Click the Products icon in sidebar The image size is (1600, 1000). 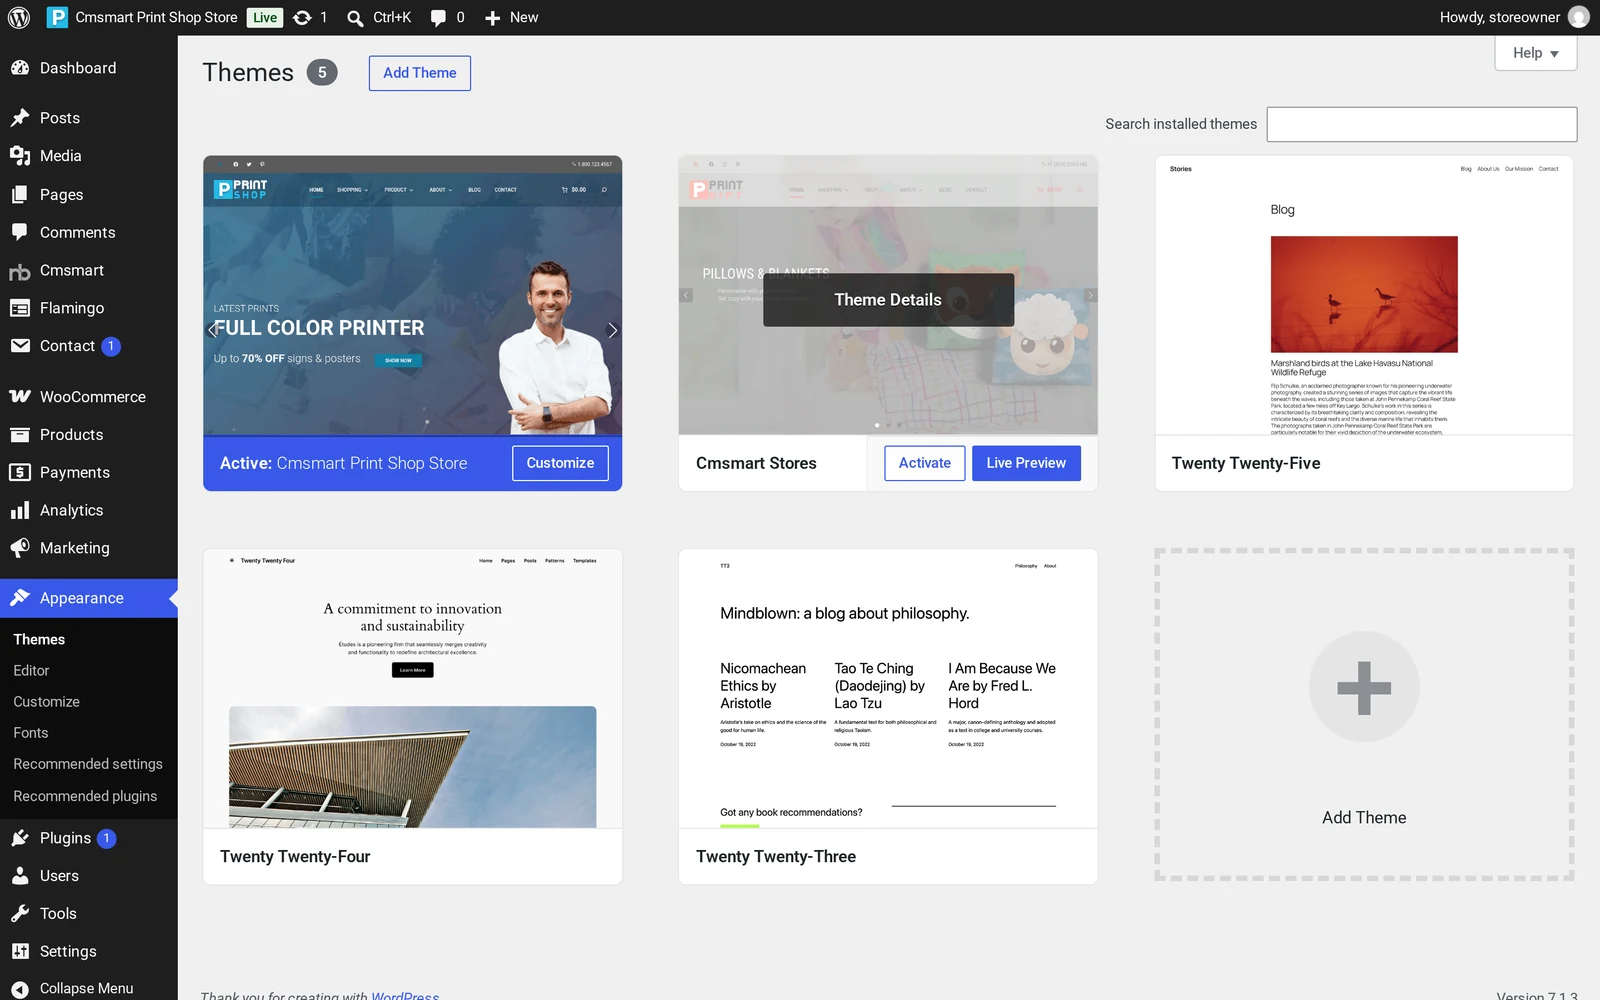[x=20, y=435]
